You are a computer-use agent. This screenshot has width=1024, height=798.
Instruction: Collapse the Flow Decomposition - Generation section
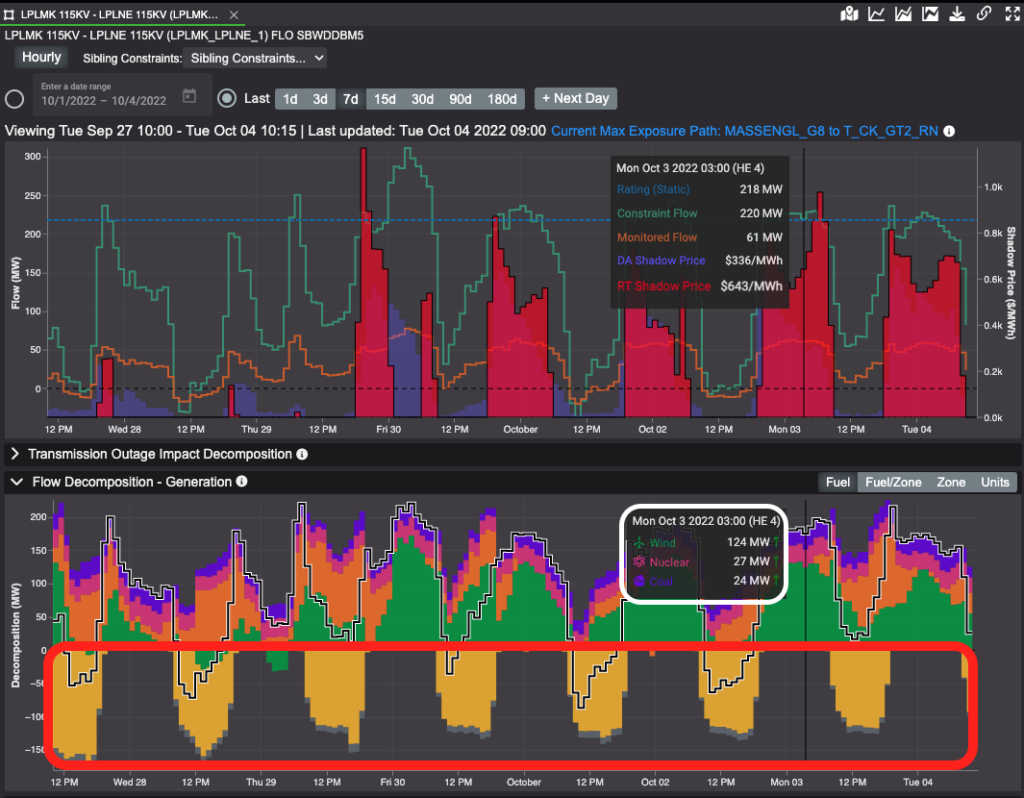[x=15, y=482]
